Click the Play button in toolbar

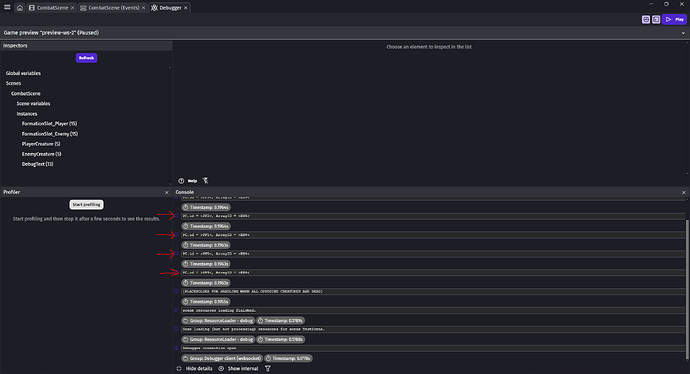[x=675, y=19]
